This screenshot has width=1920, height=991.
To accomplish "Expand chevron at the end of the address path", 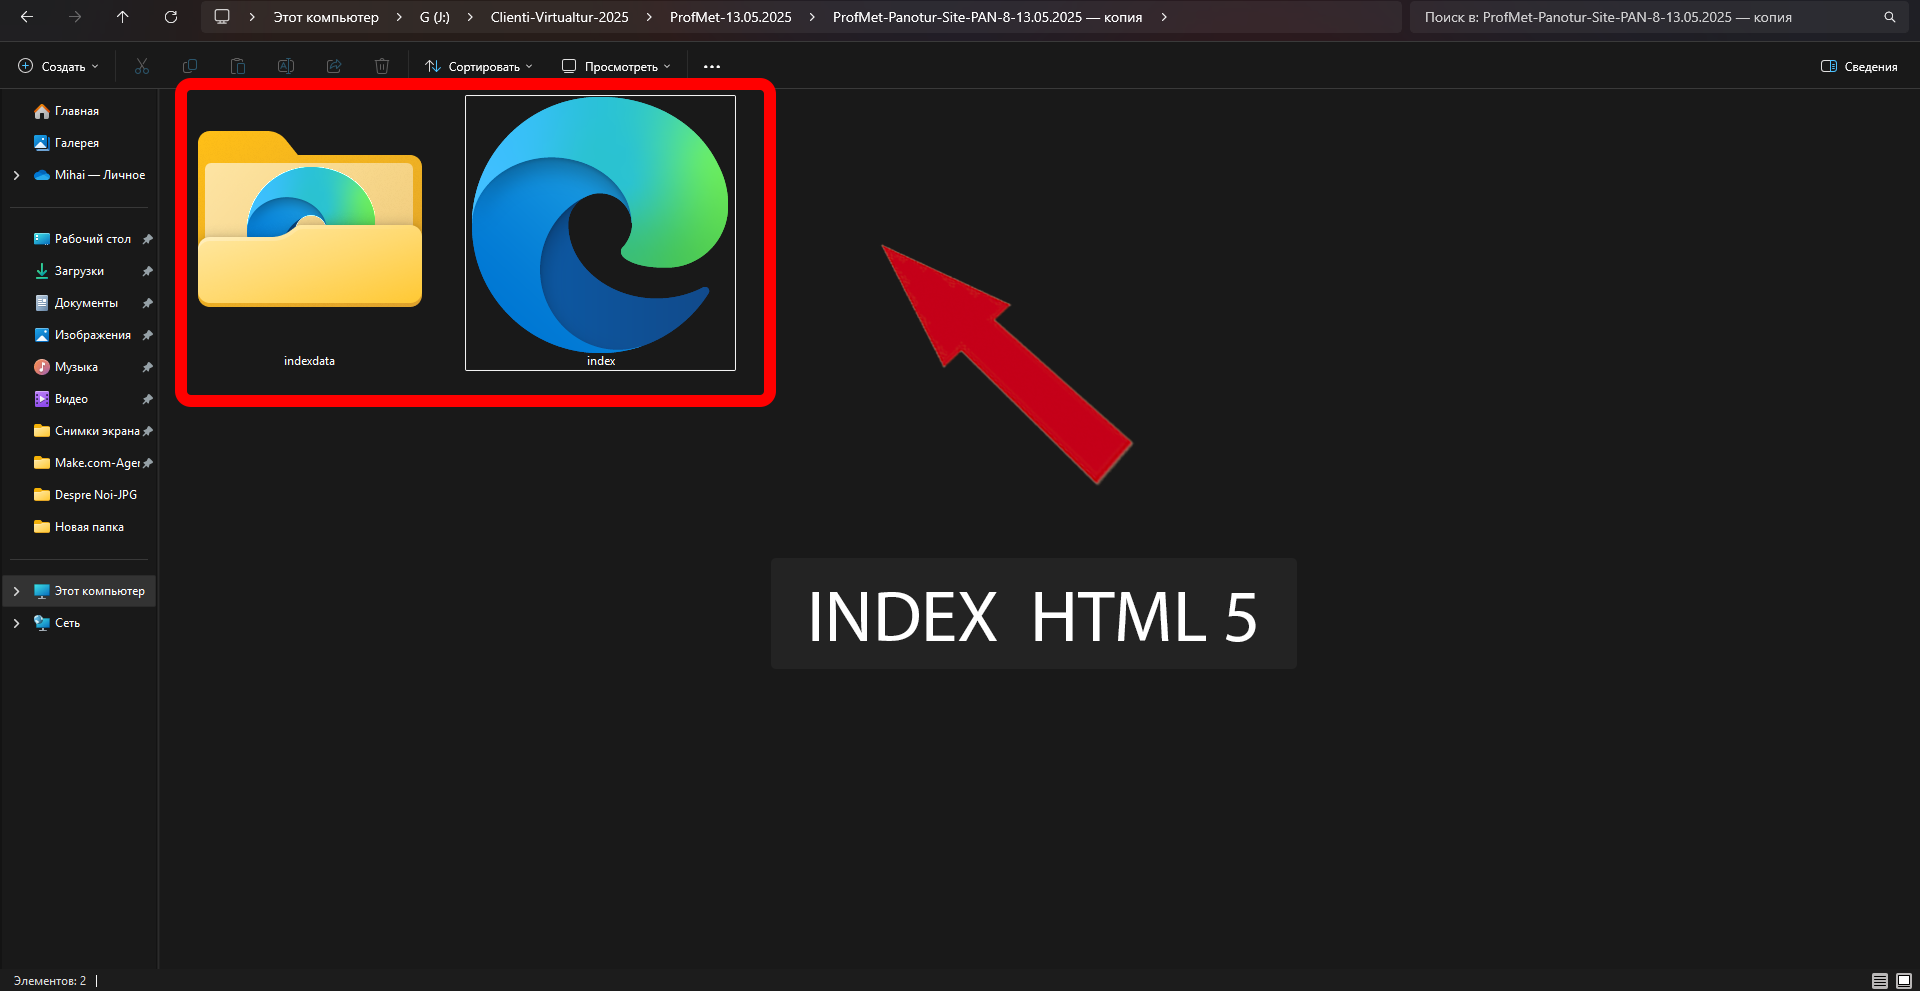I will [1164, 17].
